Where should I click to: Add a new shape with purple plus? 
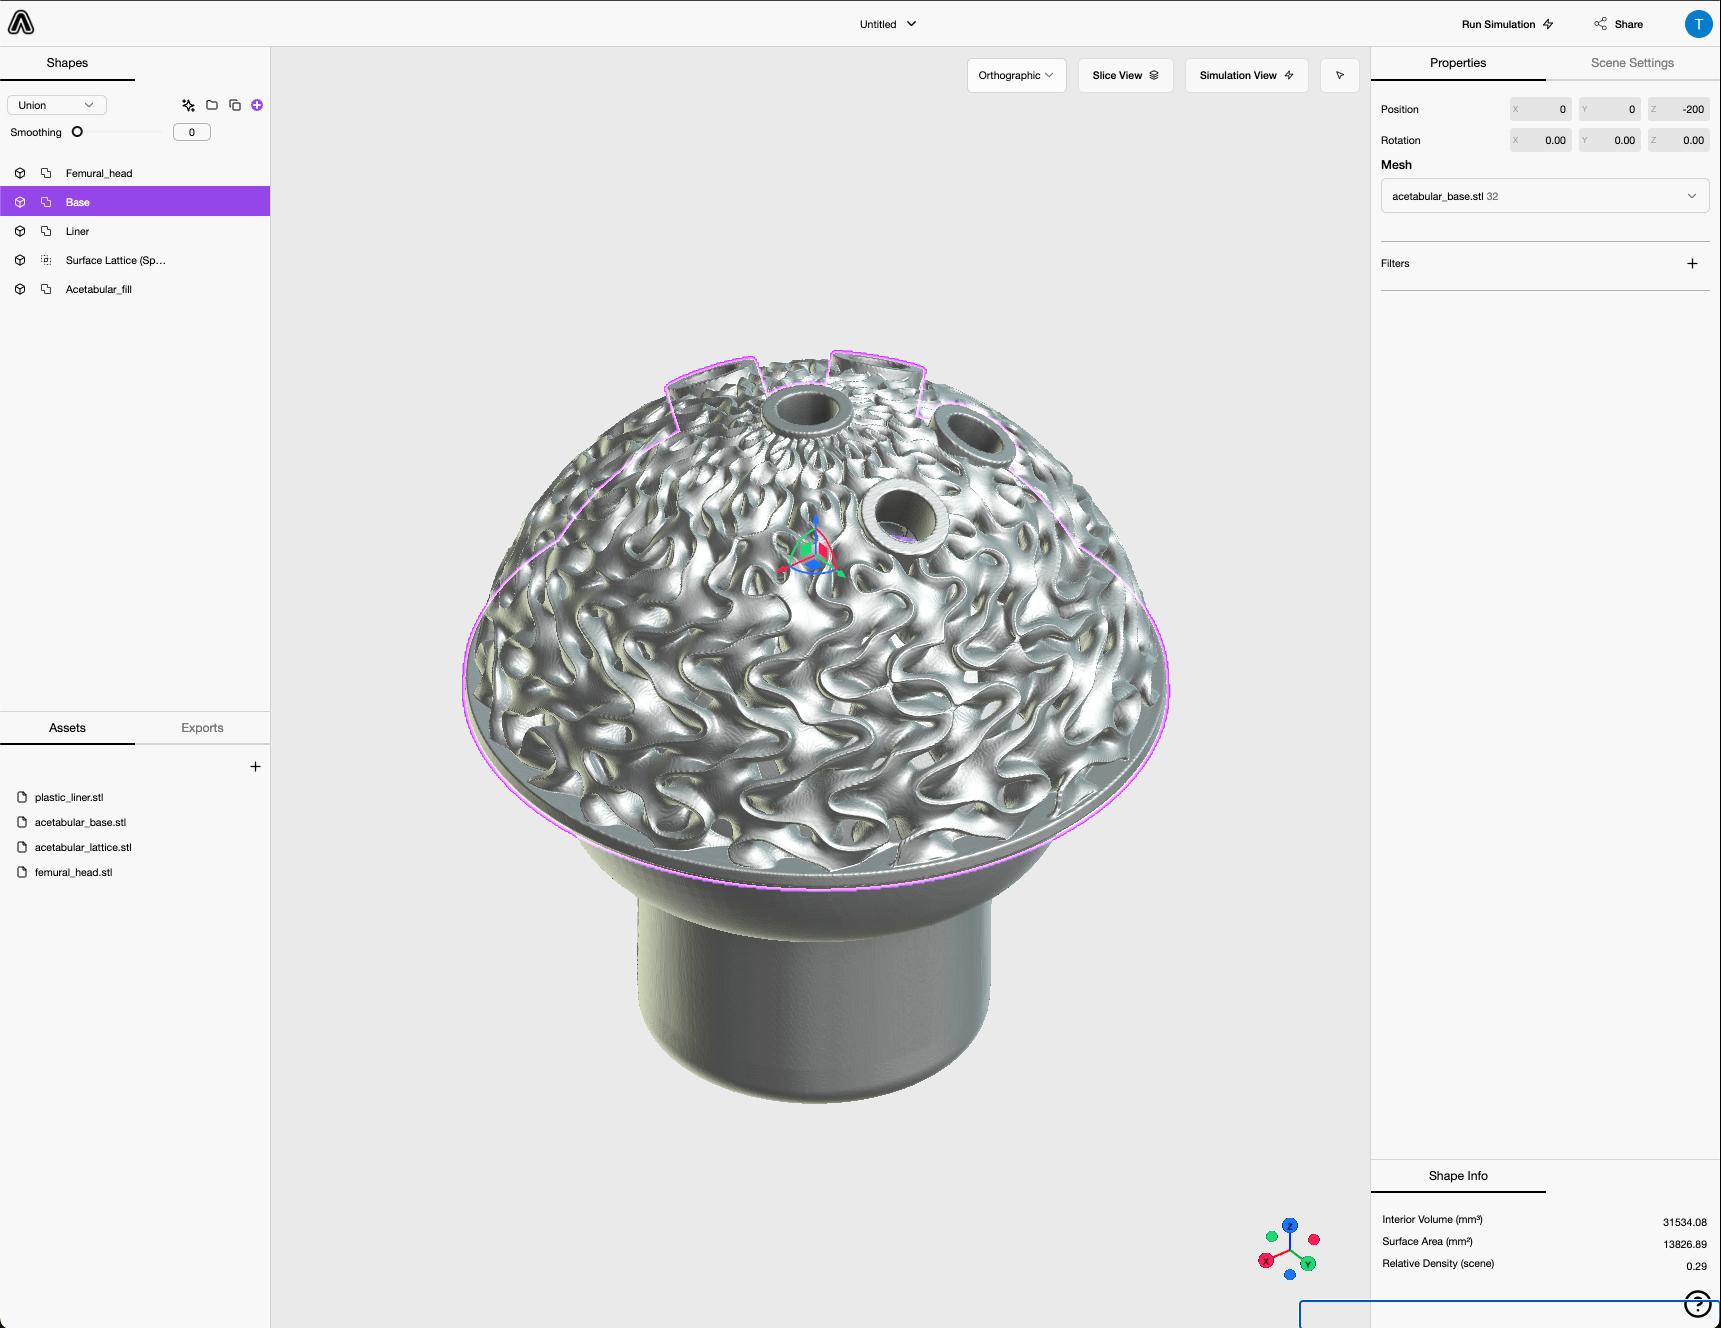click(257, 105)
